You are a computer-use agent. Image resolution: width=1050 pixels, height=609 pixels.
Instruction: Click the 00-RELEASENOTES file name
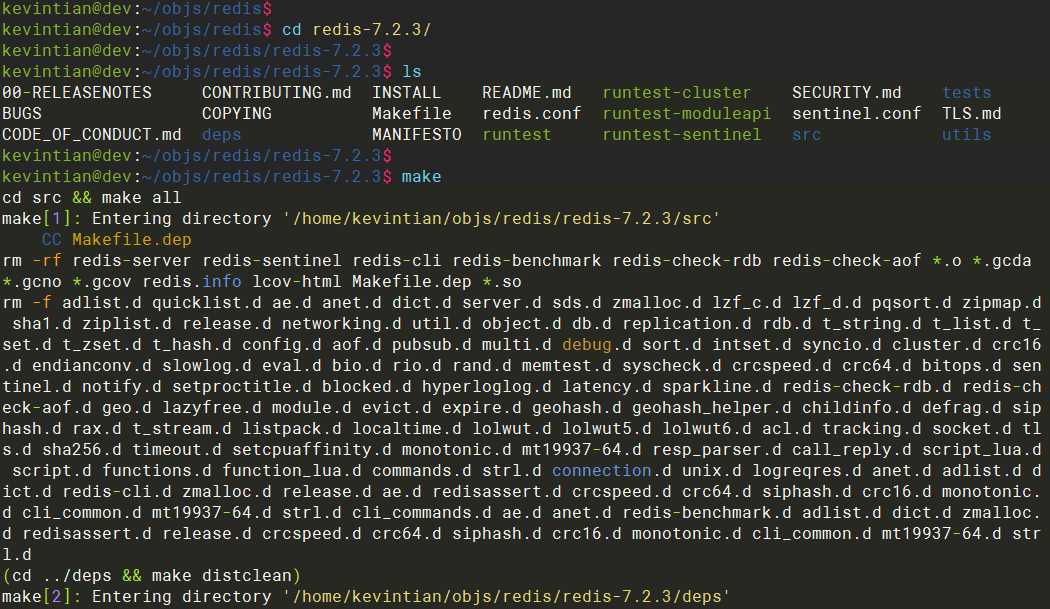(77, 93)
